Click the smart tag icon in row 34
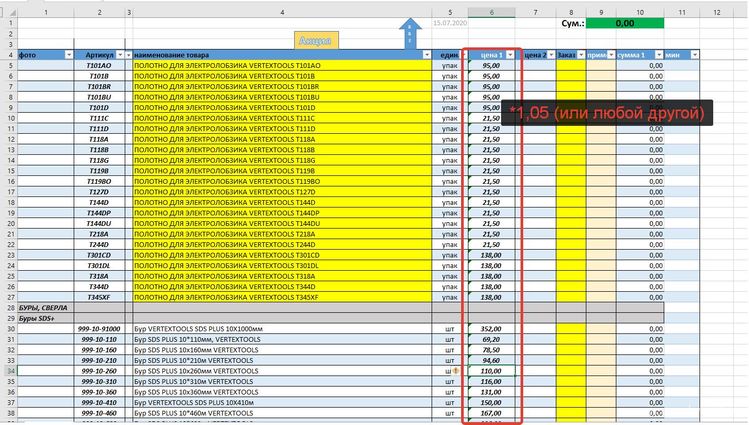749x425 pixels. pyautogui.click(x=456, y=371)
